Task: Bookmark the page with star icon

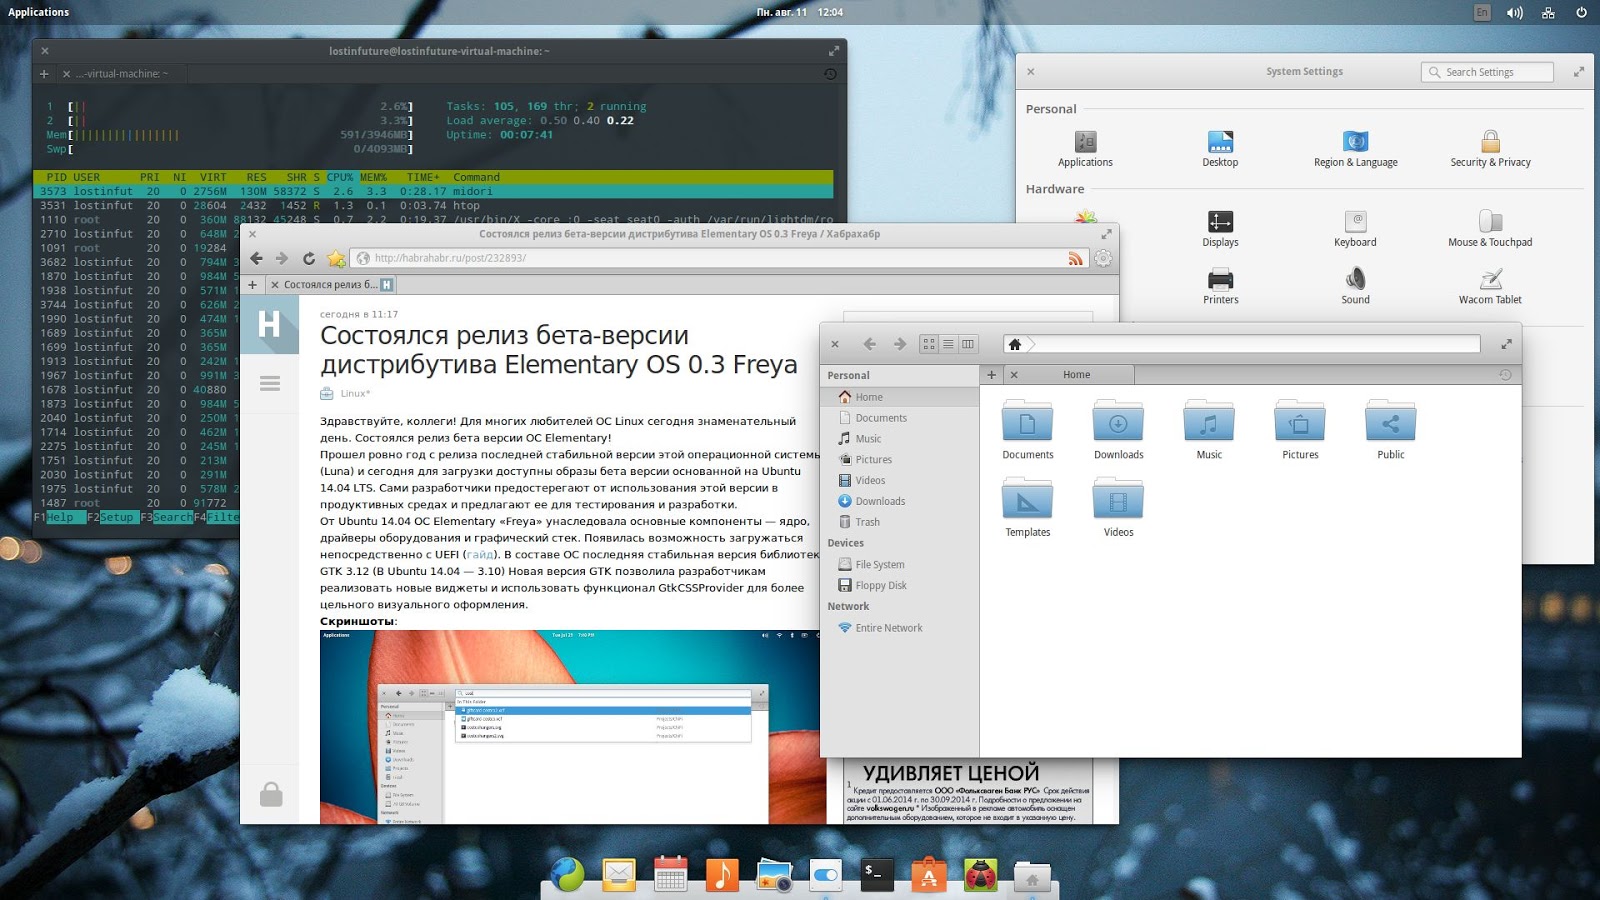Action: pos(336,258)
